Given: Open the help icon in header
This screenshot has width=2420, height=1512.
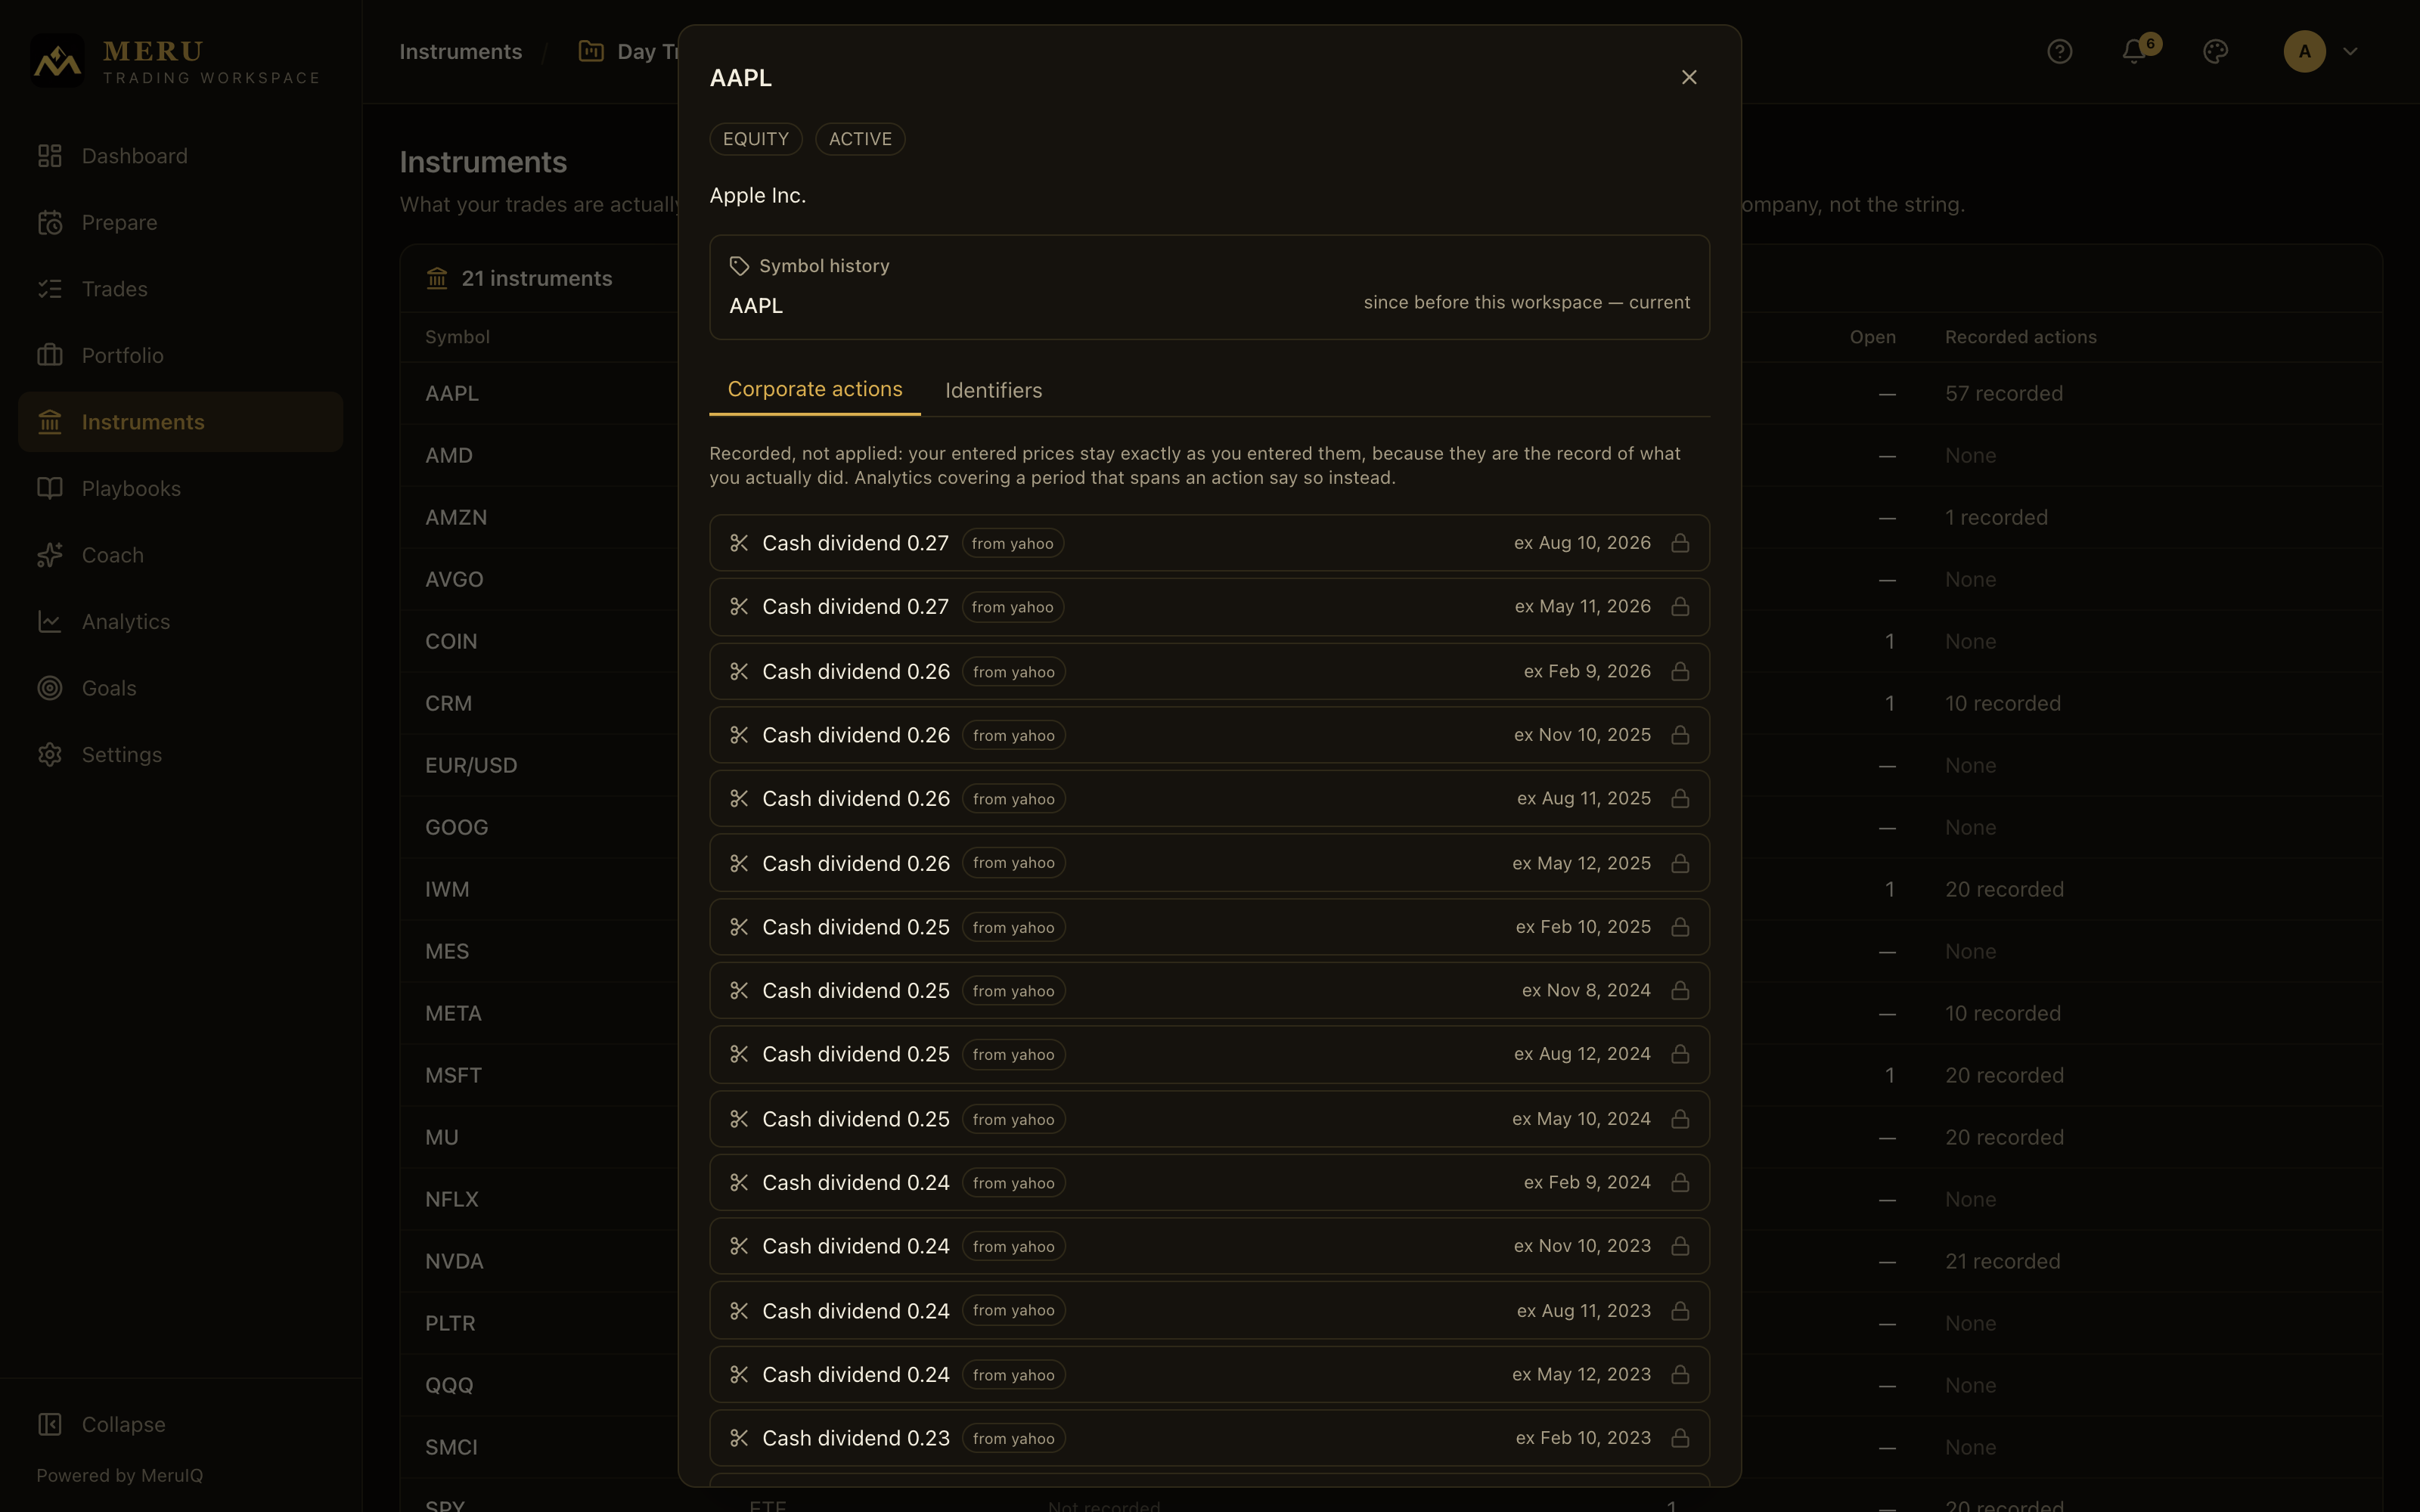Looking at the screenshot, I should coord(2059,51).
